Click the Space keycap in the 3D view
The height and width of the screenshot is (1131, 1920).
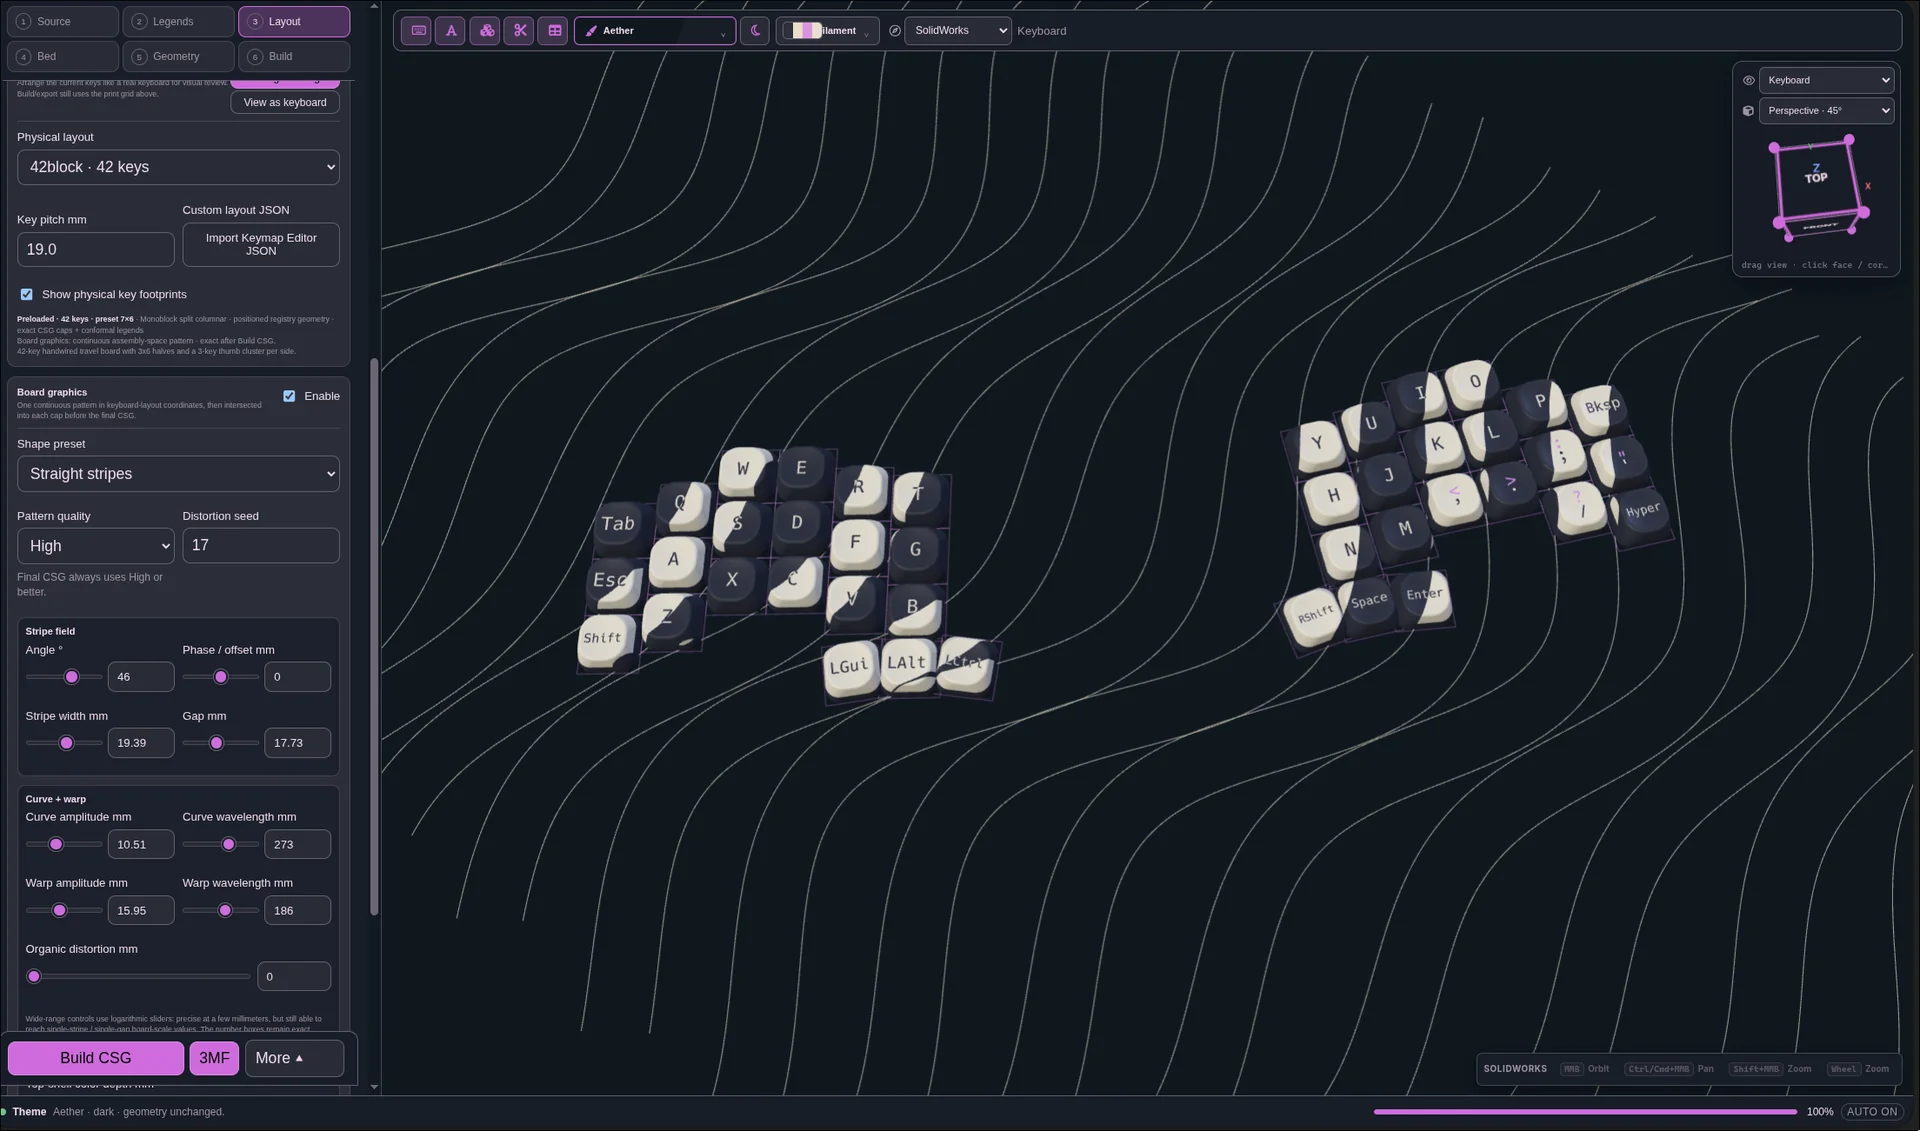(x=1369, y=601)
